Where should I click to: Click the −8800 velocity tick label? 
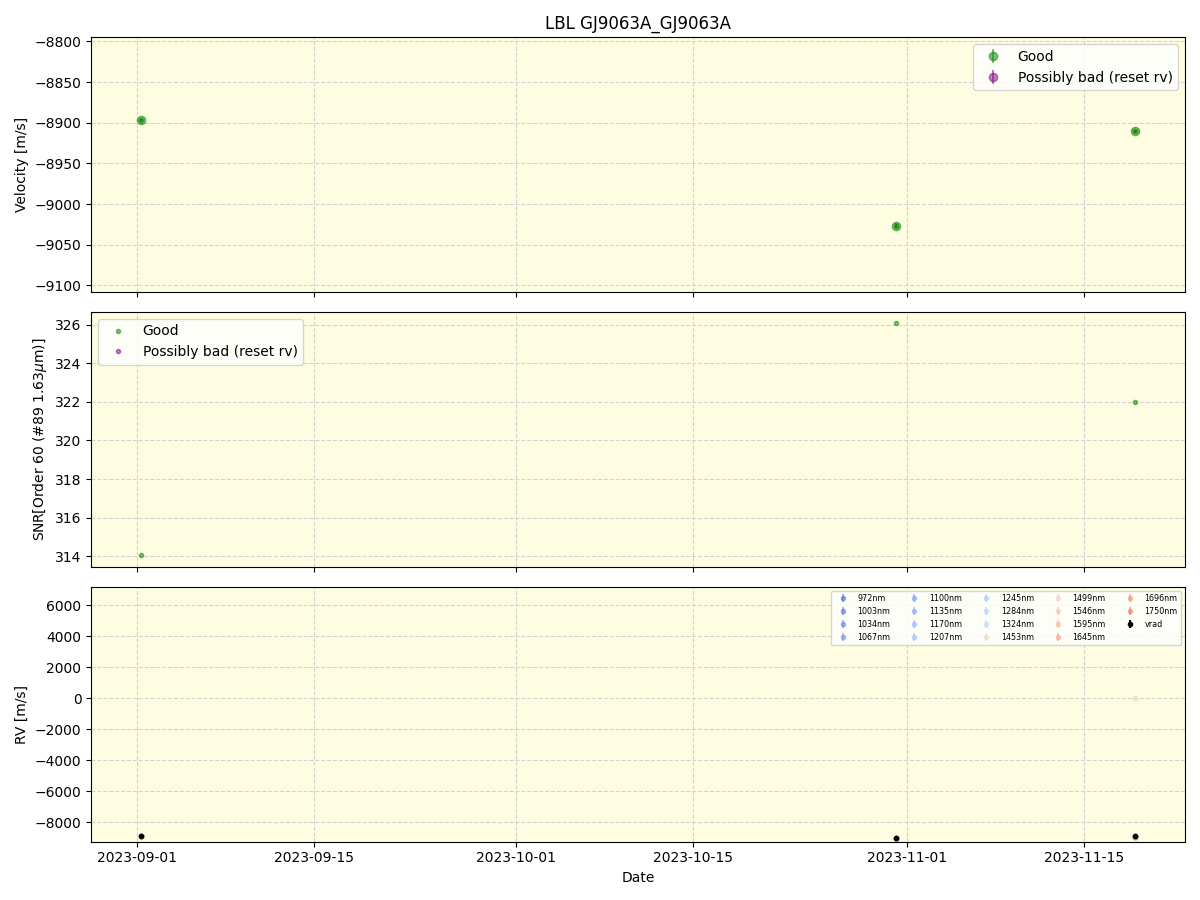point(59,42)
